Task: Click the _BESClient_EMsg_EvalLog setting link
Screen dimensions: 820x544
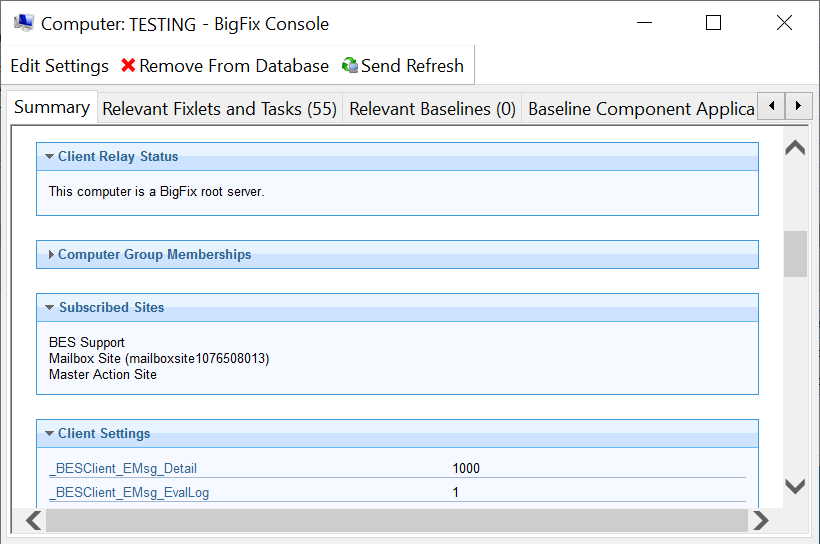Action: (128, 493)
